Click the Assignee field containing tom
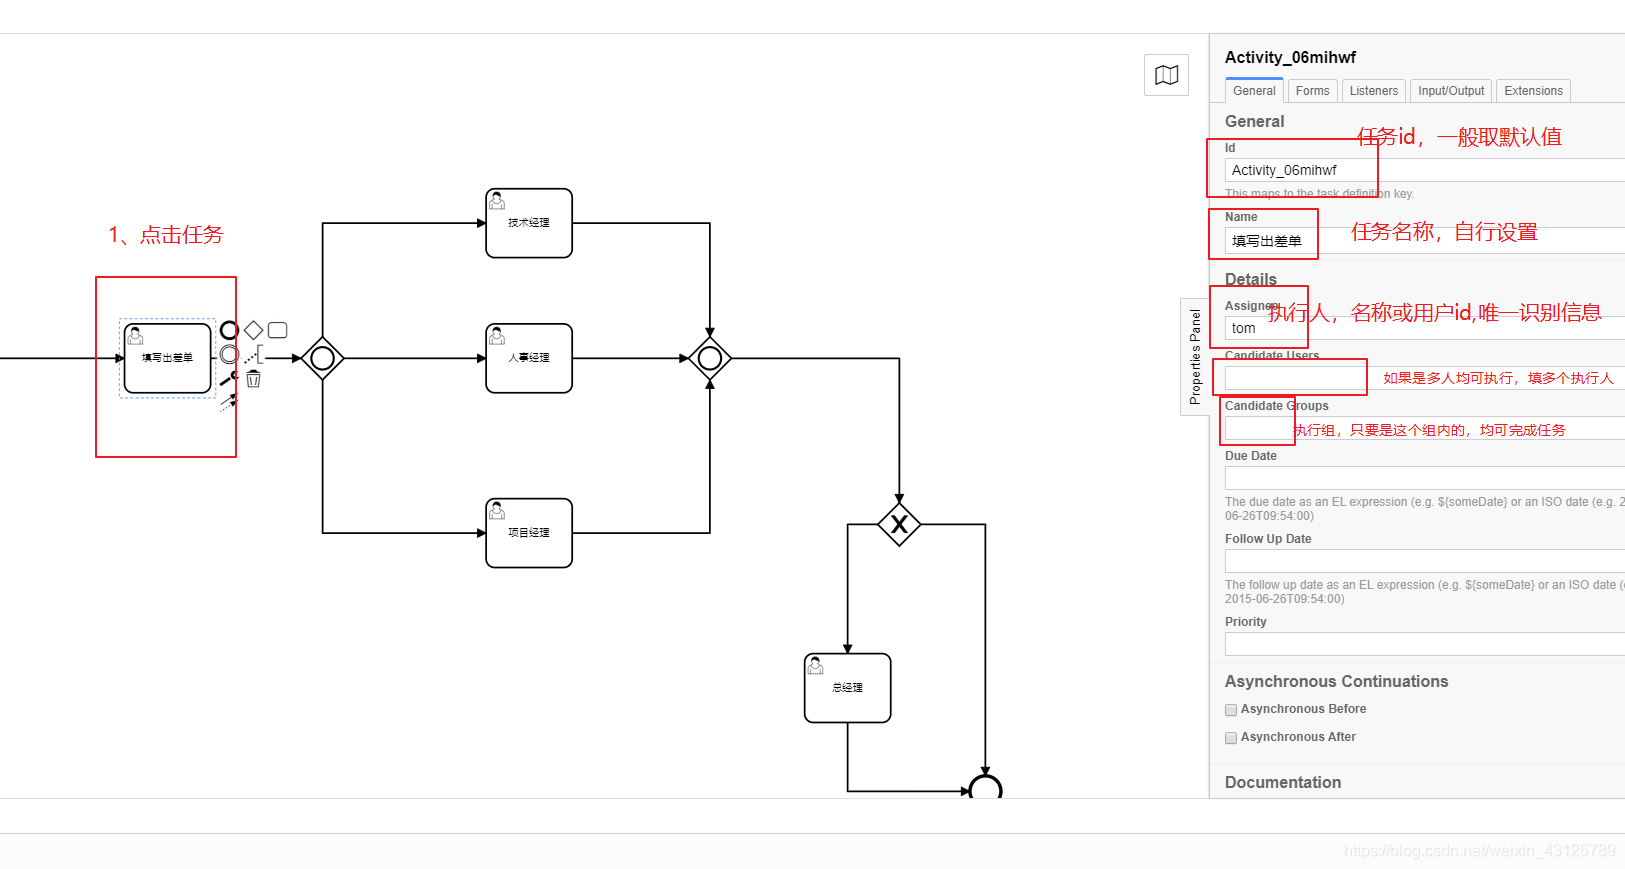 pos(1425,328)
